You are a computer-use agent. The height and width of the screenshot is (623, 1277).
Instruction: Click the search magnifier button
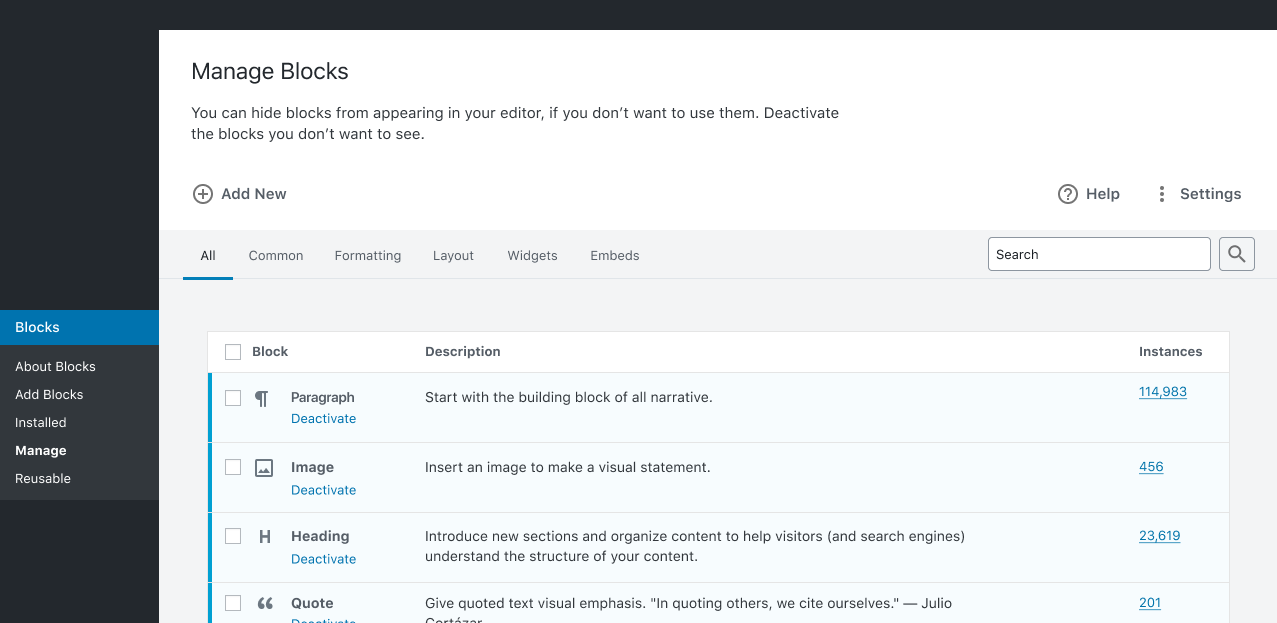pyautogui.click(x=1236, y=254)
